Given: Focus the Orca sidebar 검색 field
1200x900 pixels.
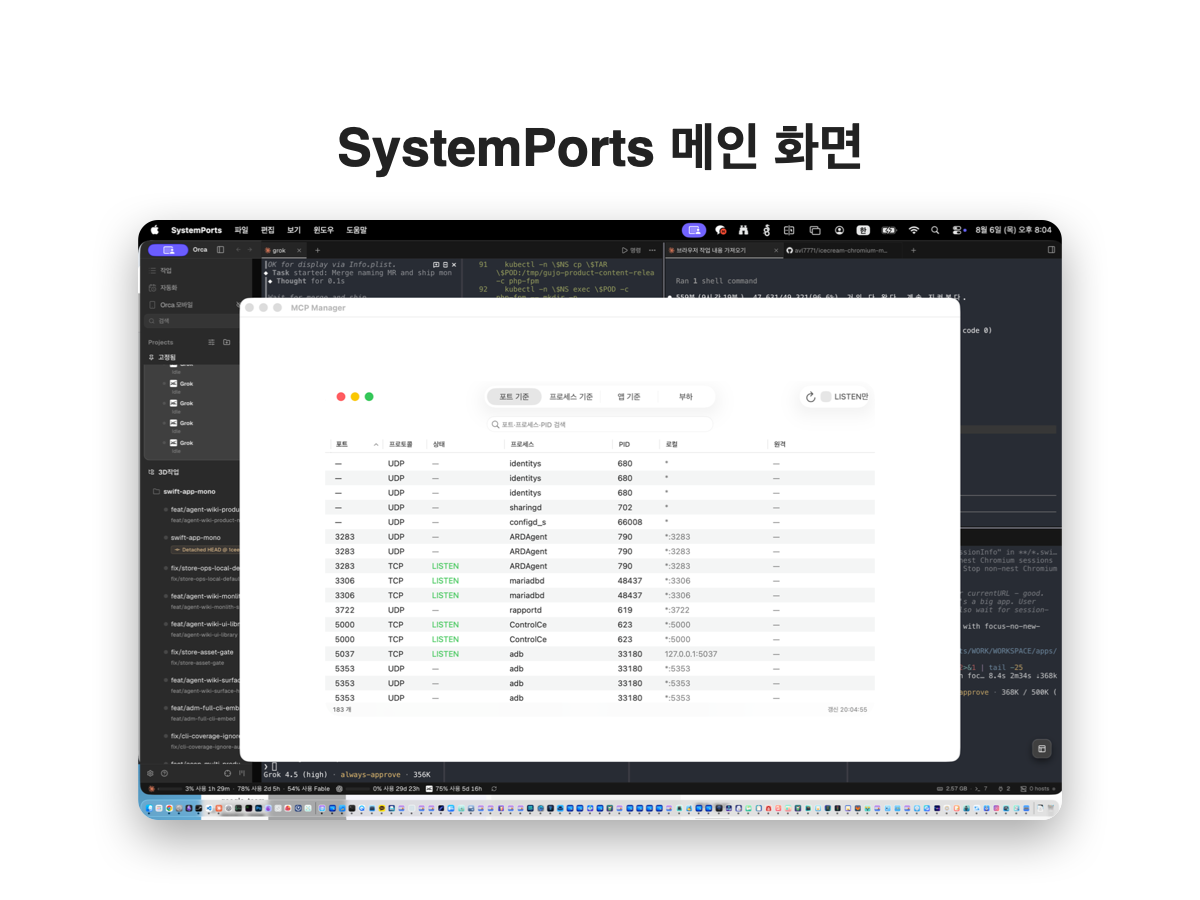Looking at the screenshot, I should coord(192,321).
